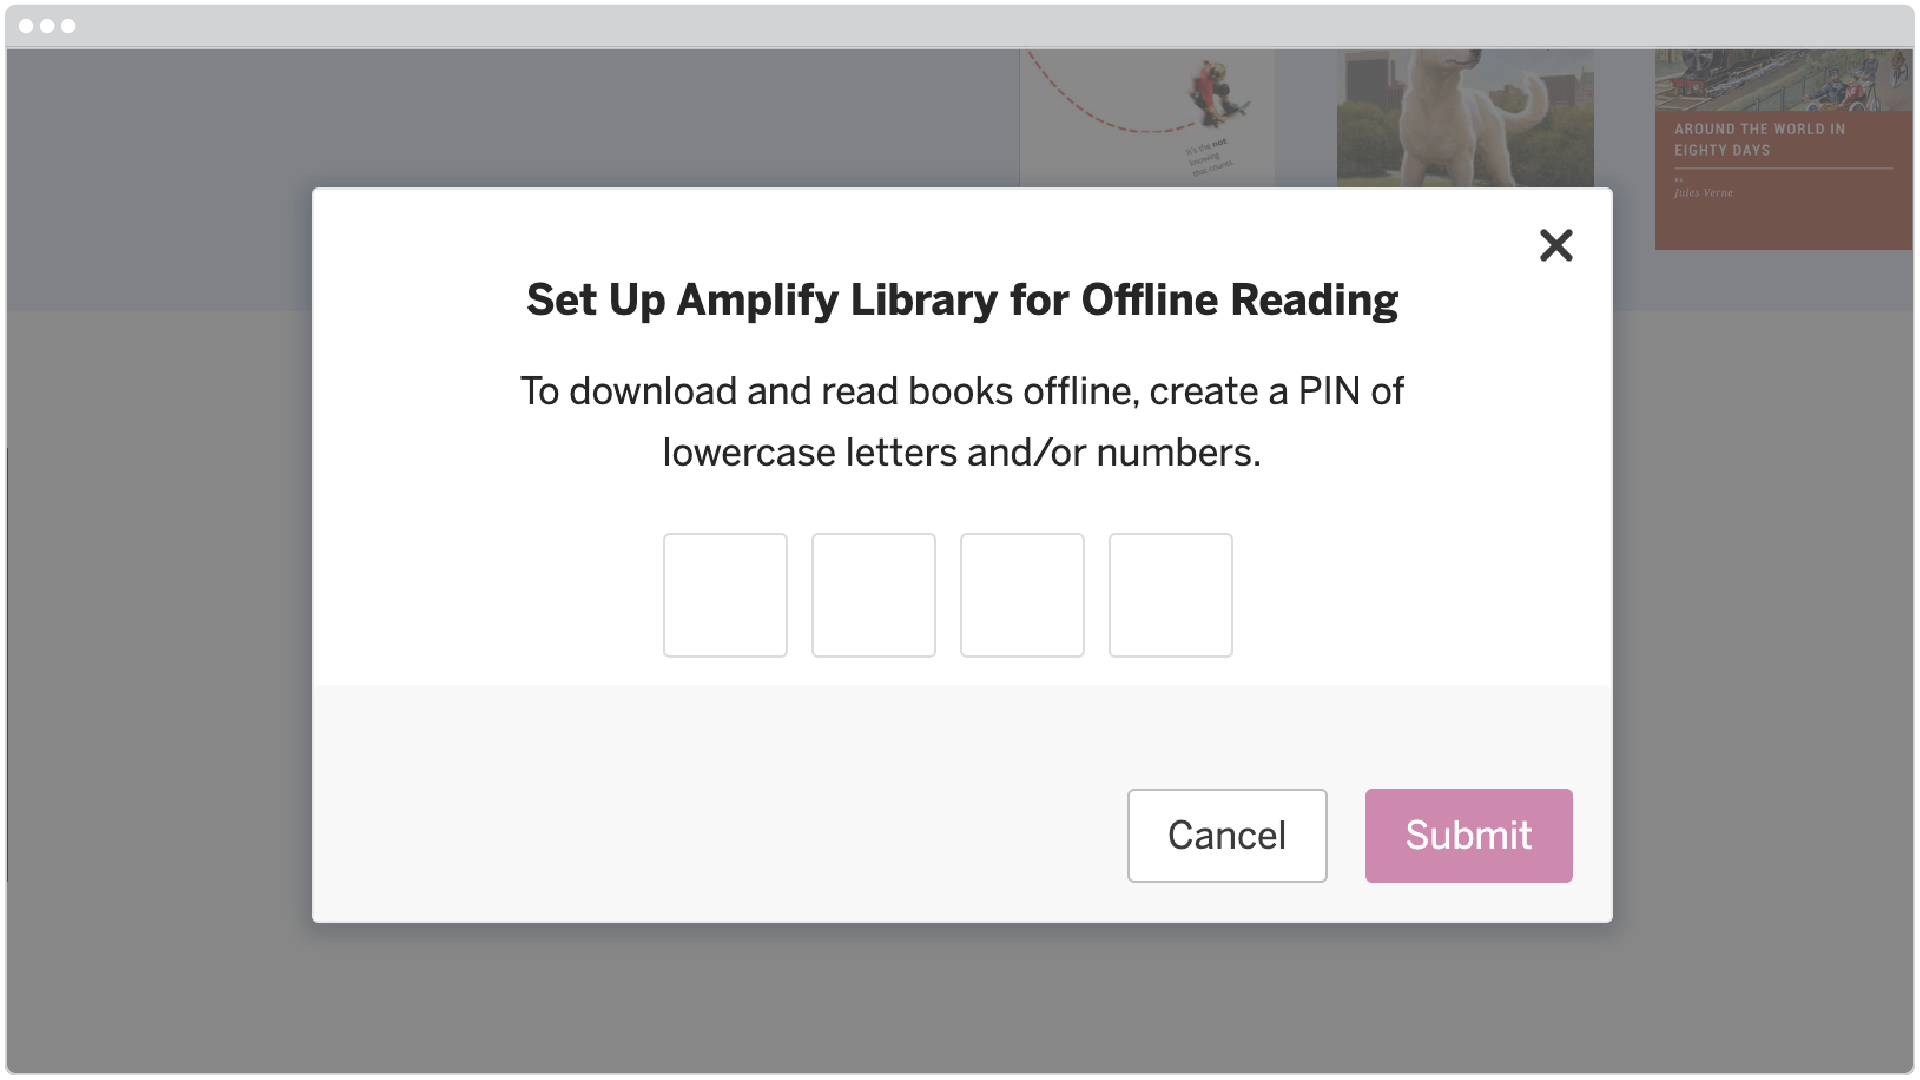The height and width of the screenshot is (1080, 1920).
Task: Click the rightmost window control dot
Action: (x=70, y=26)
